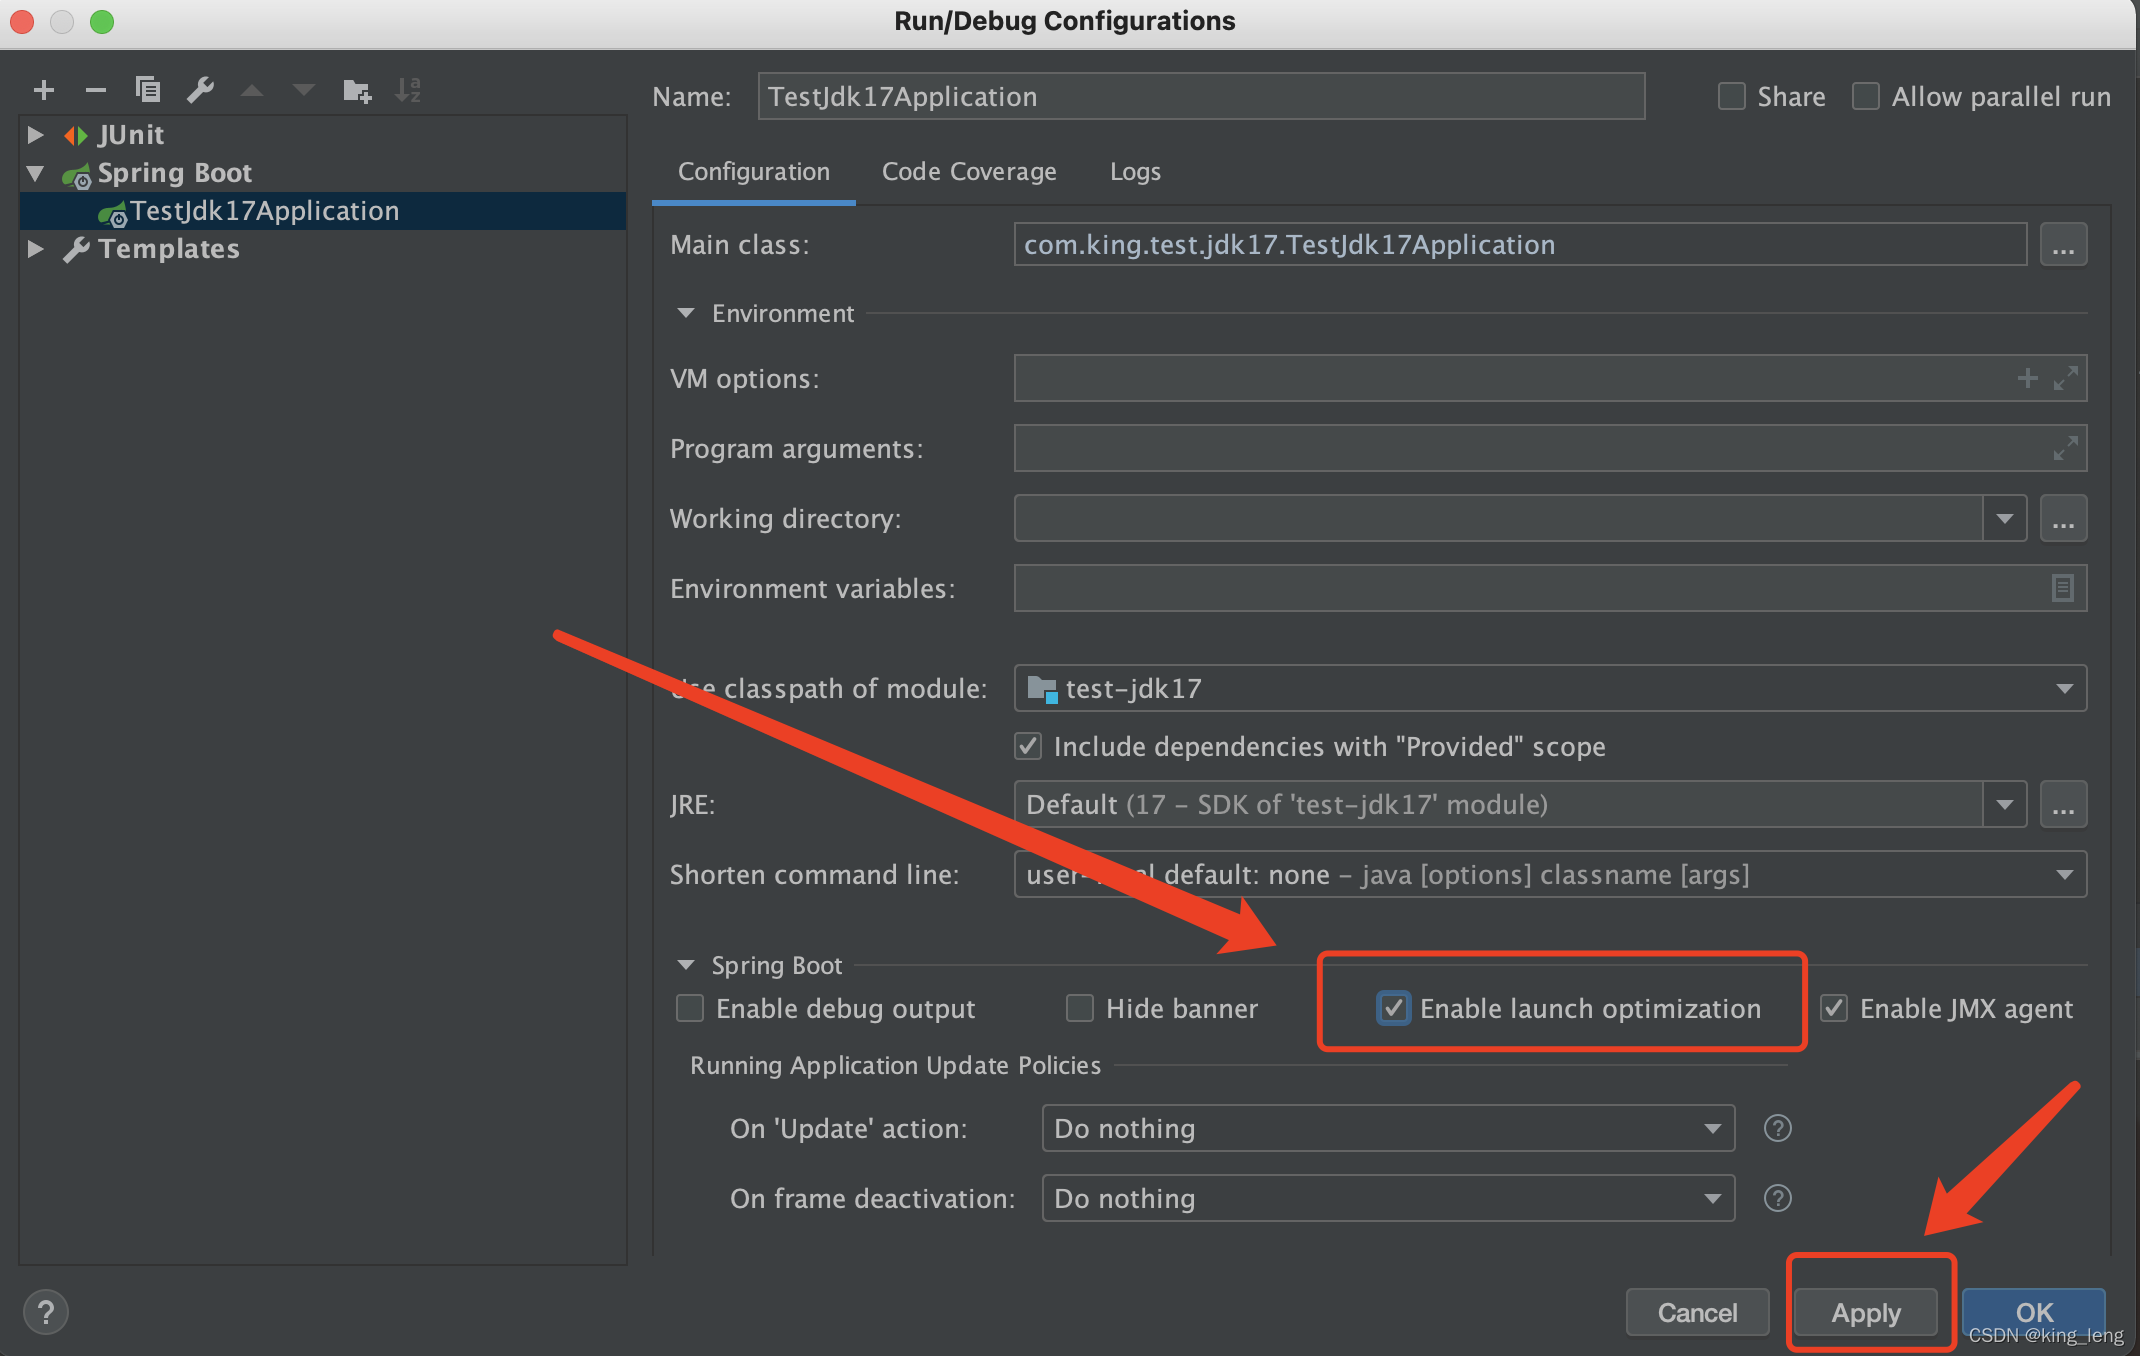Move the configuration up with arrow icon
This screenshot has height=1356, width=2140.
click(x=252, y=91)
